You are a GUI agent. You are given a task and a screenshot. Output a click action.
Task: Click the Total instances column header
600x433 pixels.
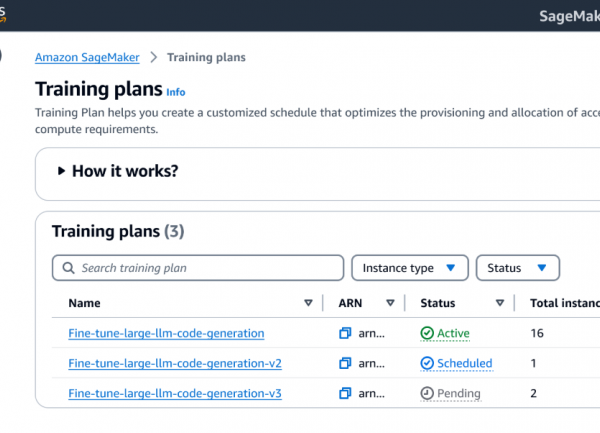(x=565, y=303)
